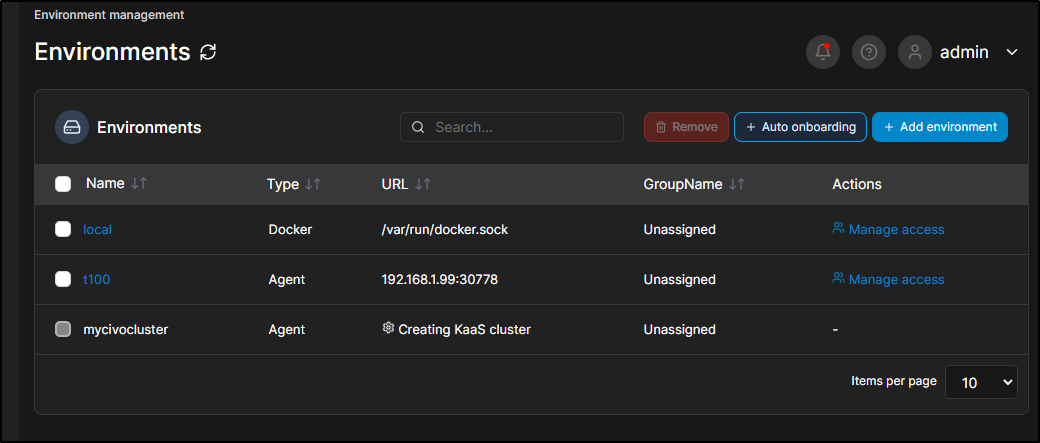Check the box for local environment
This screenshot has height=443, width=1040.
click(x=63, y=229)
